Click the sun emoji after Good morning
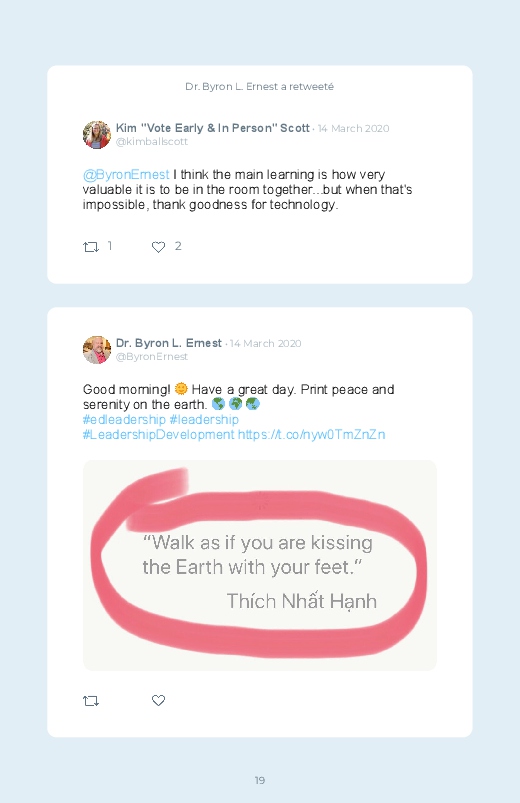This screenshot has width=520, height=803. pyautogui.click(x=181, y=389)
